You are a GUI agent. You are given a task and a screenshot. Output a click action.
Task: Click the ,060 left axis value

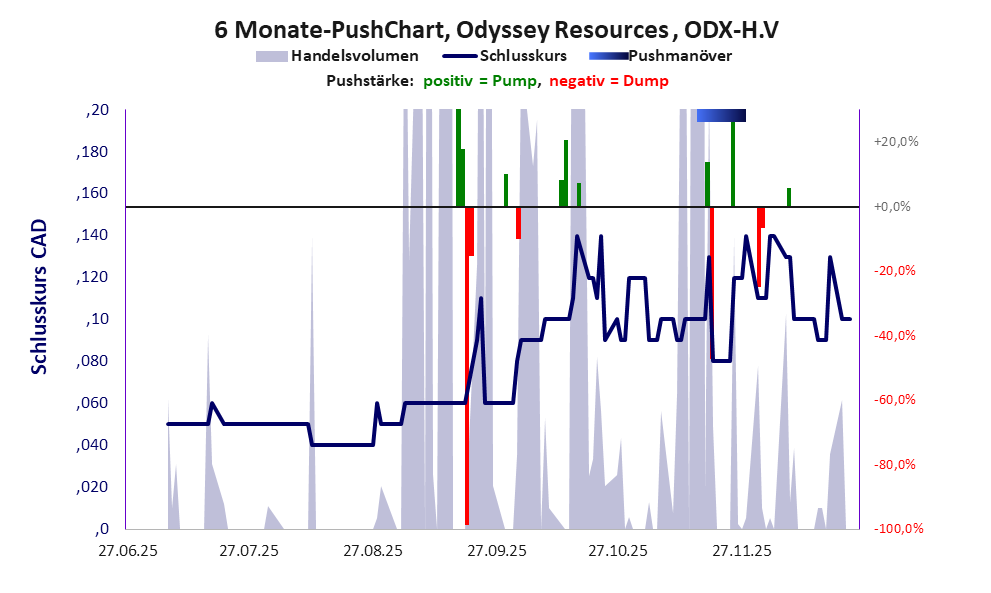94,403
